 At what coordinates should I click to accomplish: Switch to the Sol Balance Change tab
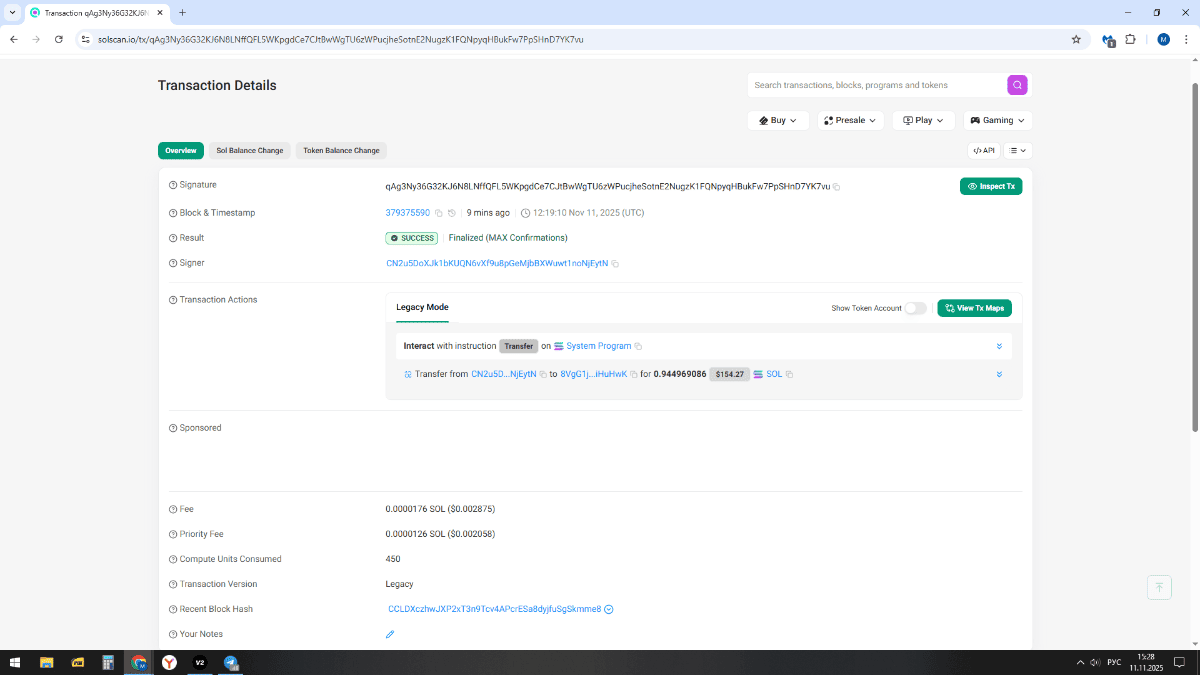[250, 151]
